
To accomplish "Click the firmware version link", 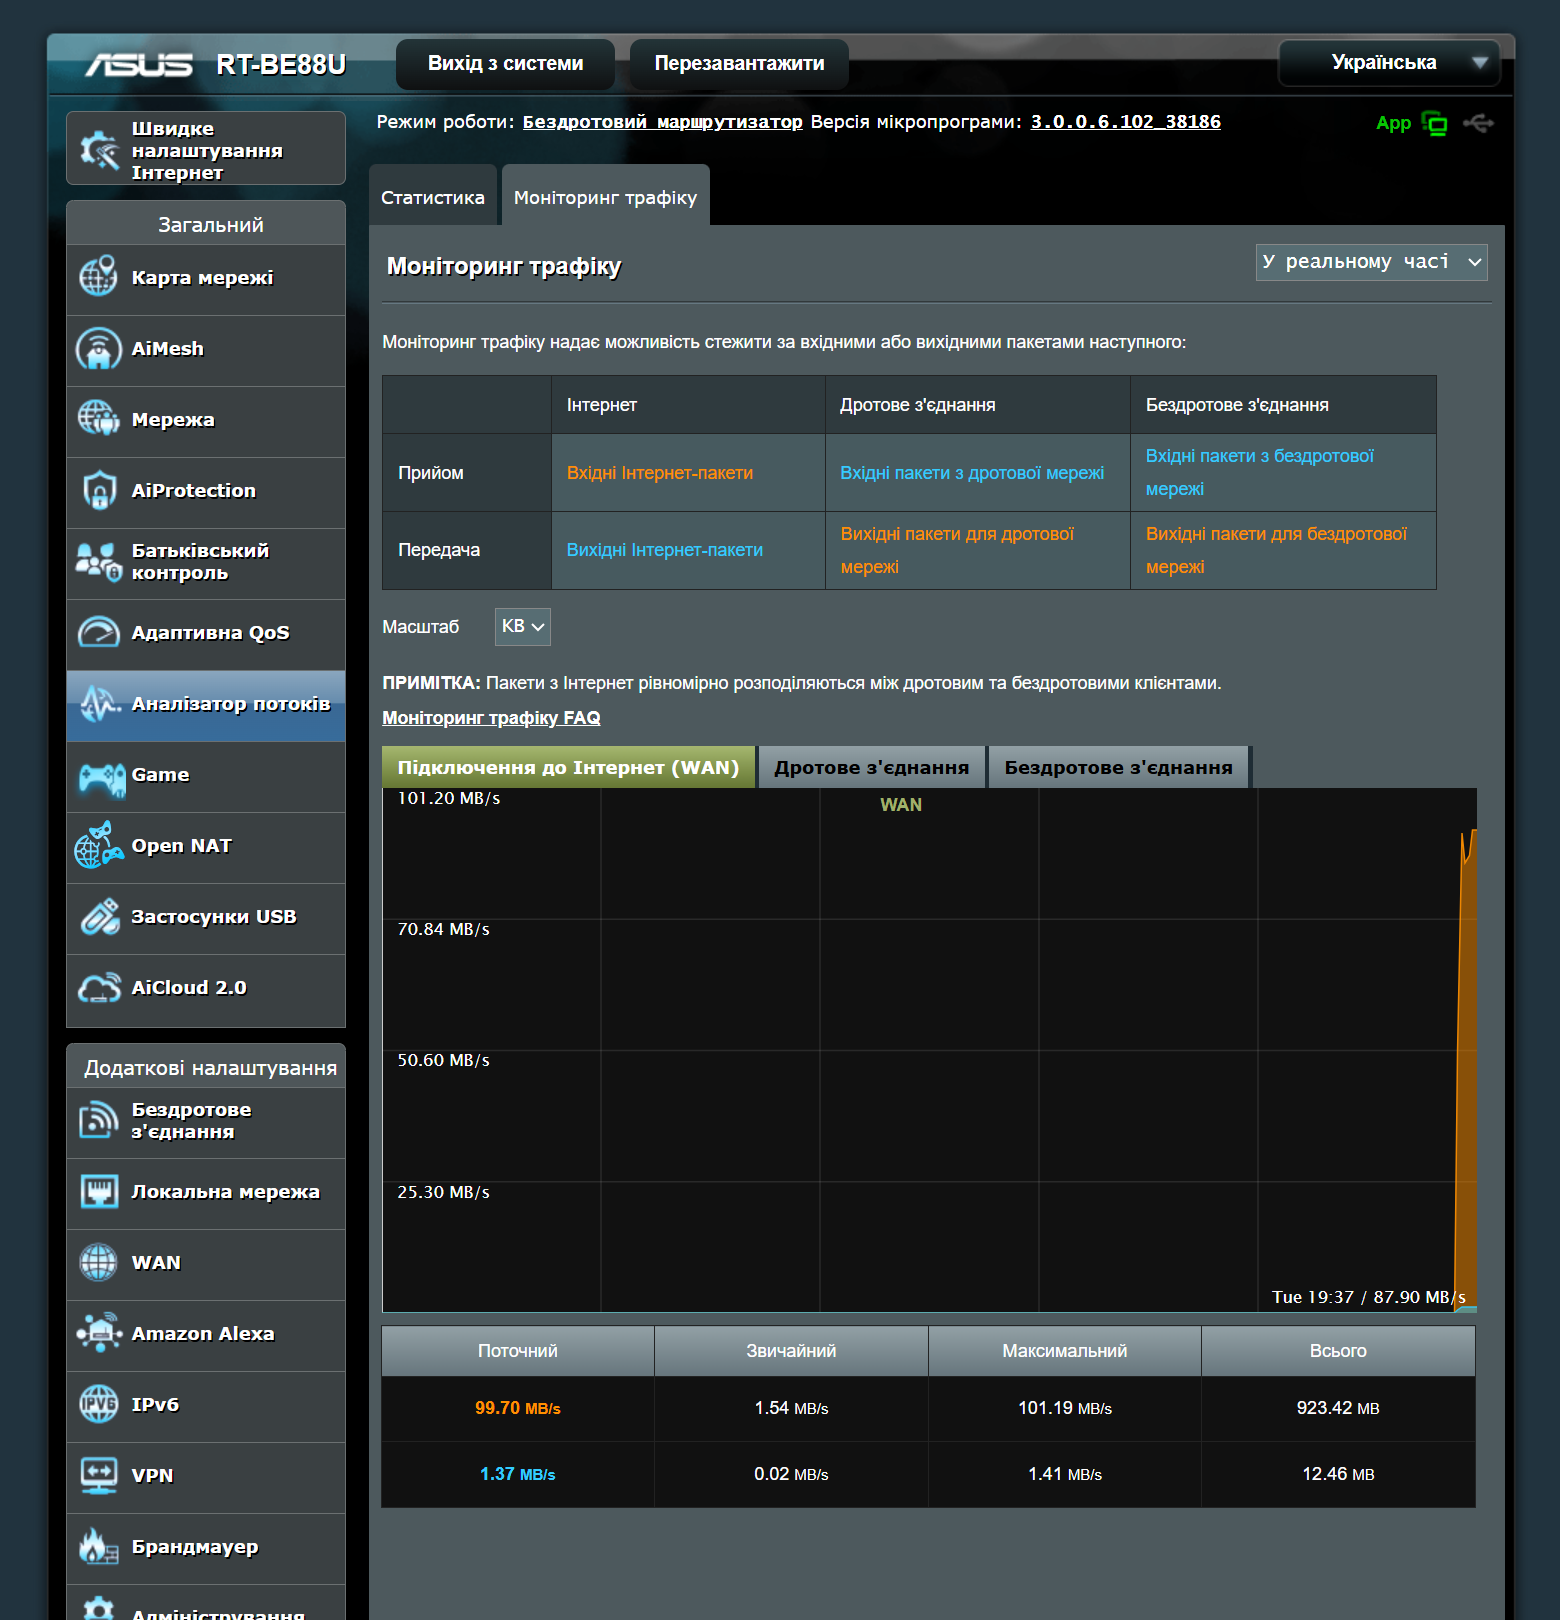I will 1125,122.
